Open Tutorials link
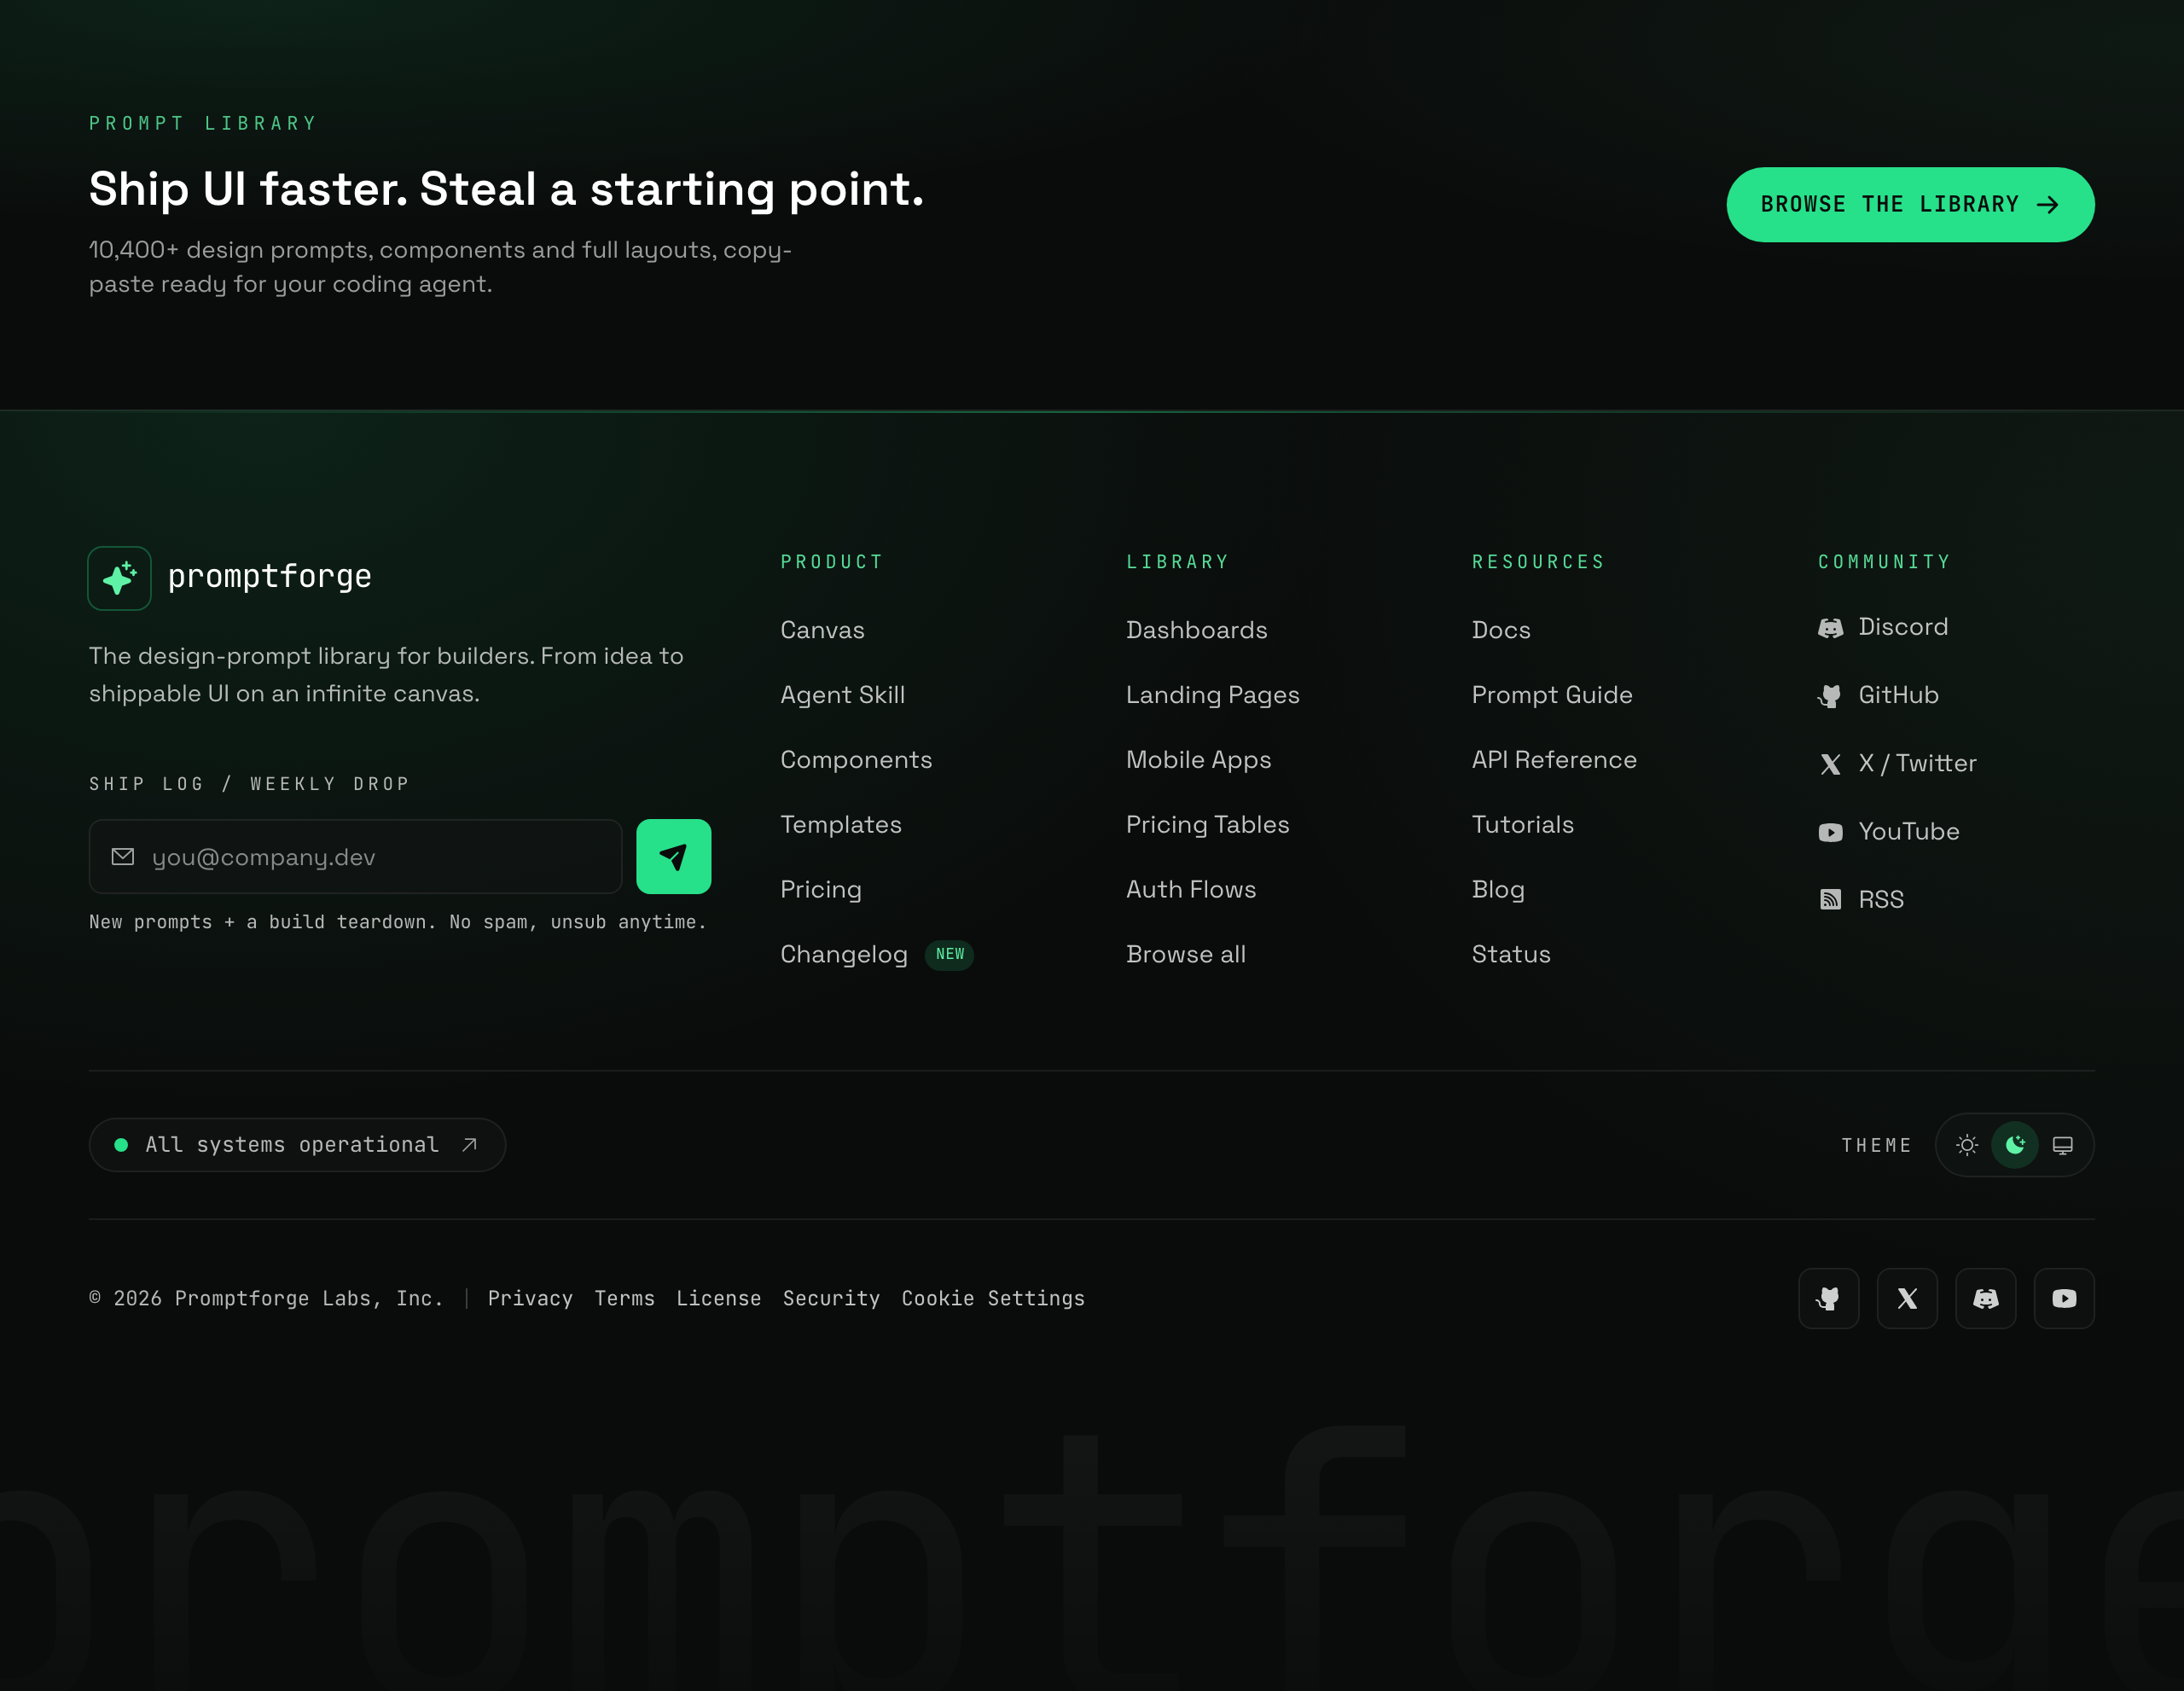 [x=1523, y=825]
